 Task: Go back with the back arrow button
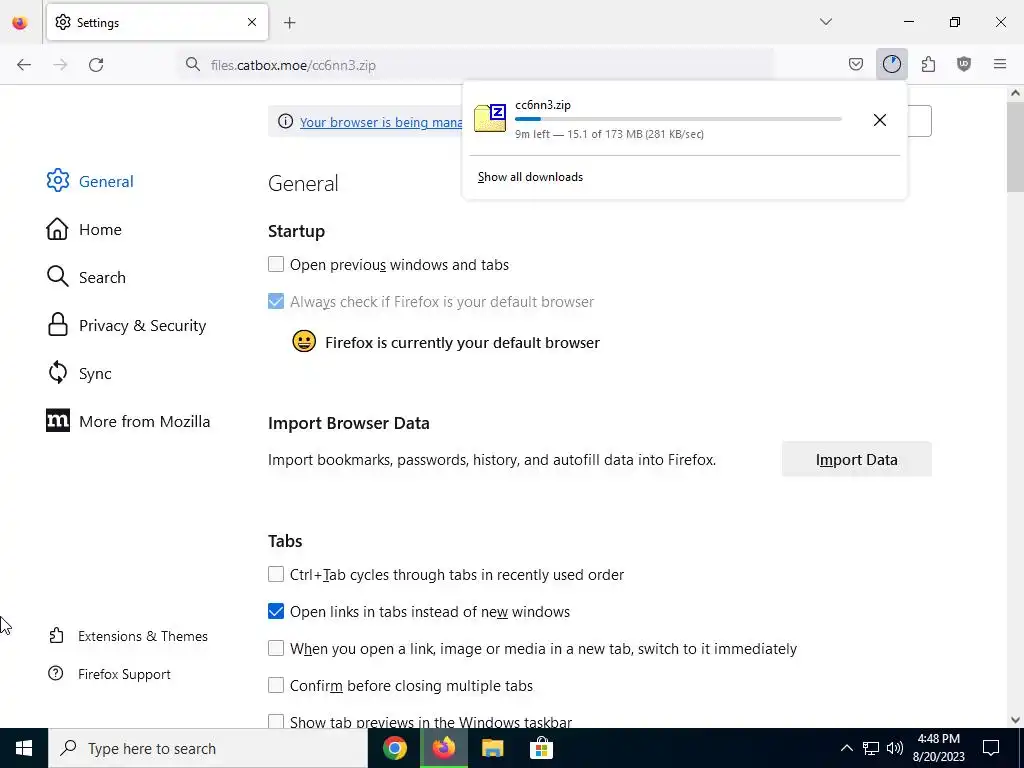(x=24, y=65)
